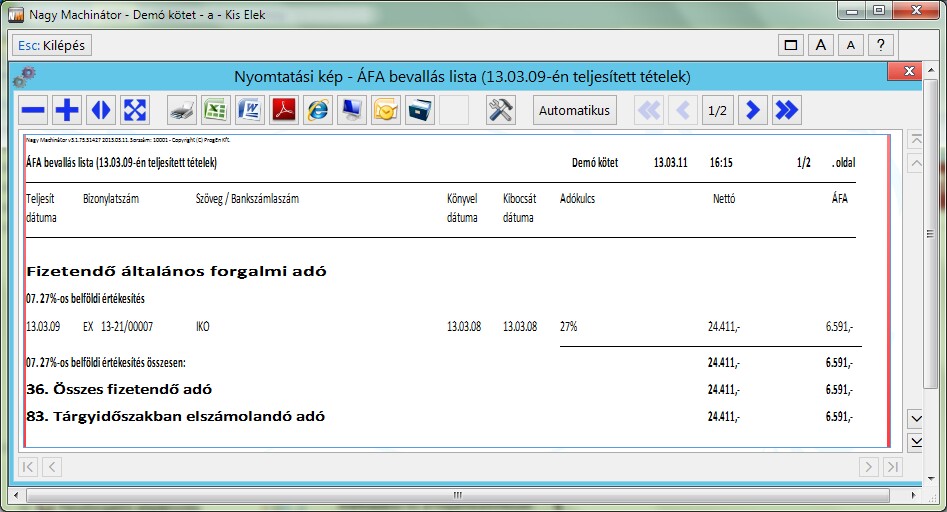The image size is (947, 512).
Task: Print the report with printer icon
Action: pos(181,110)
